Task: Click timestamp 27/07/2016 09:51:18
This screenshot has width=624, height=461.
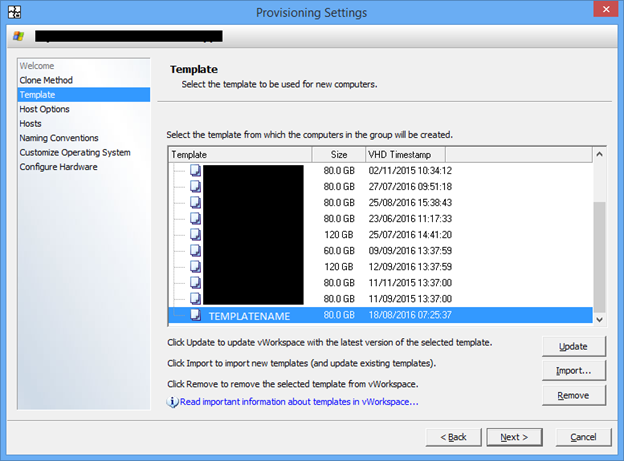Action: (x=410, y=186)
